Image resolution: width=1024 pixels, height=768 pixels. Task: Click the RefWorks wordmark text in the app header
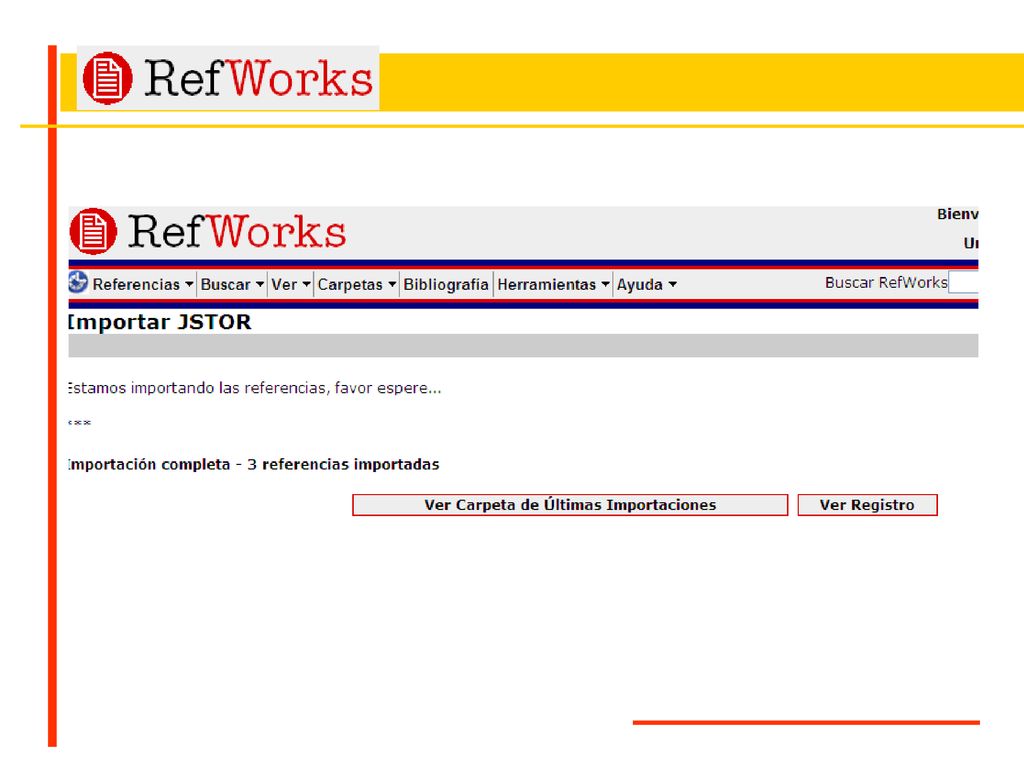236,232
